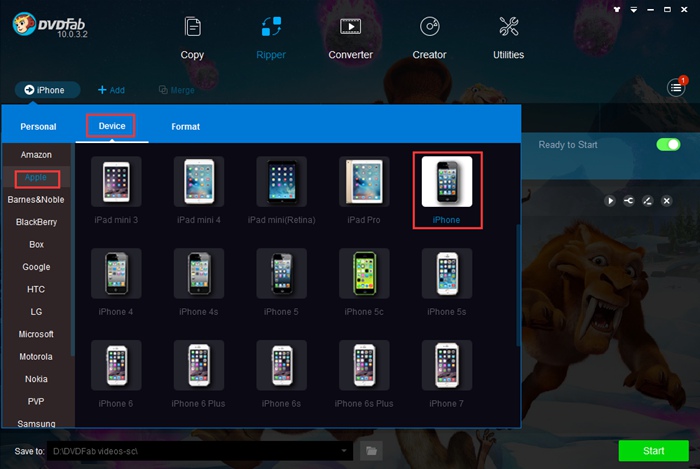Screen dimensions: 700x469
Task: Click the Save to path field
Action: click(200, 451)
